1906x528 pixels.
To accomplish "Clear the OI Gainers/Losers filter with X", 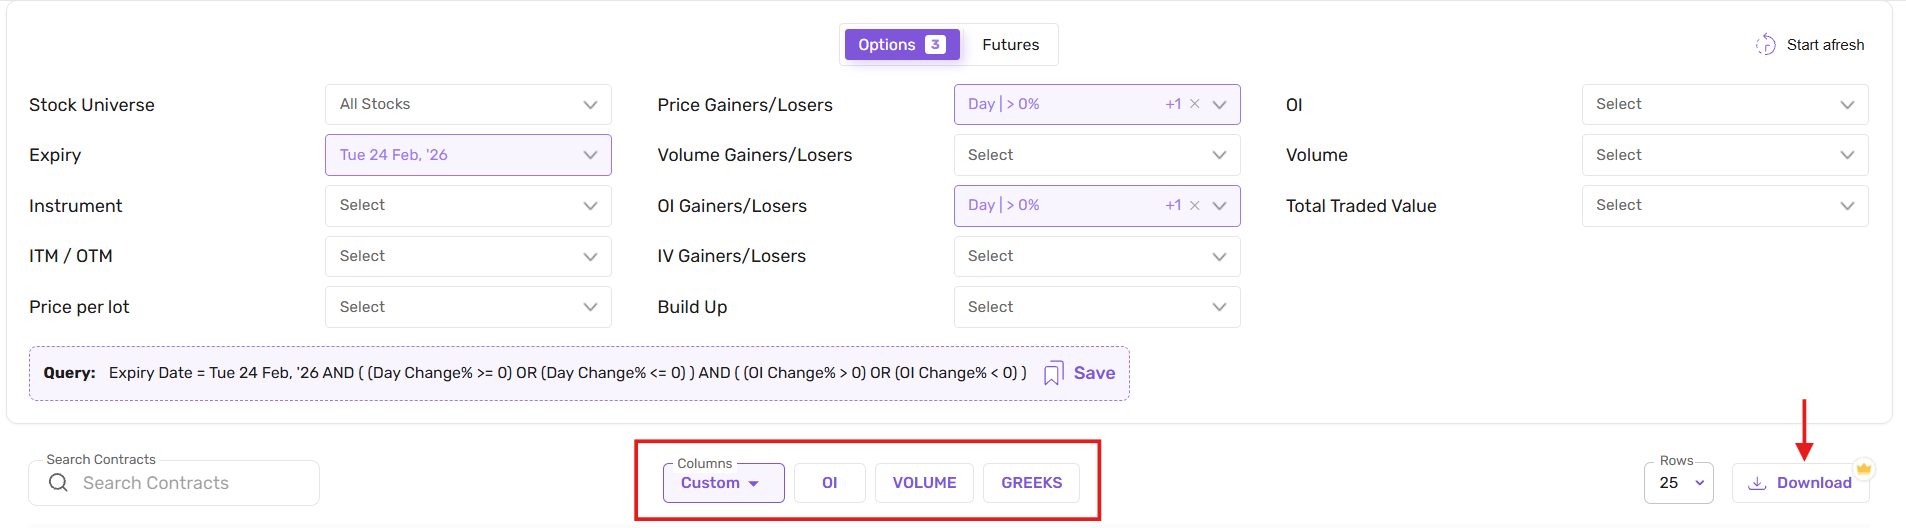I will point(1195,205).
